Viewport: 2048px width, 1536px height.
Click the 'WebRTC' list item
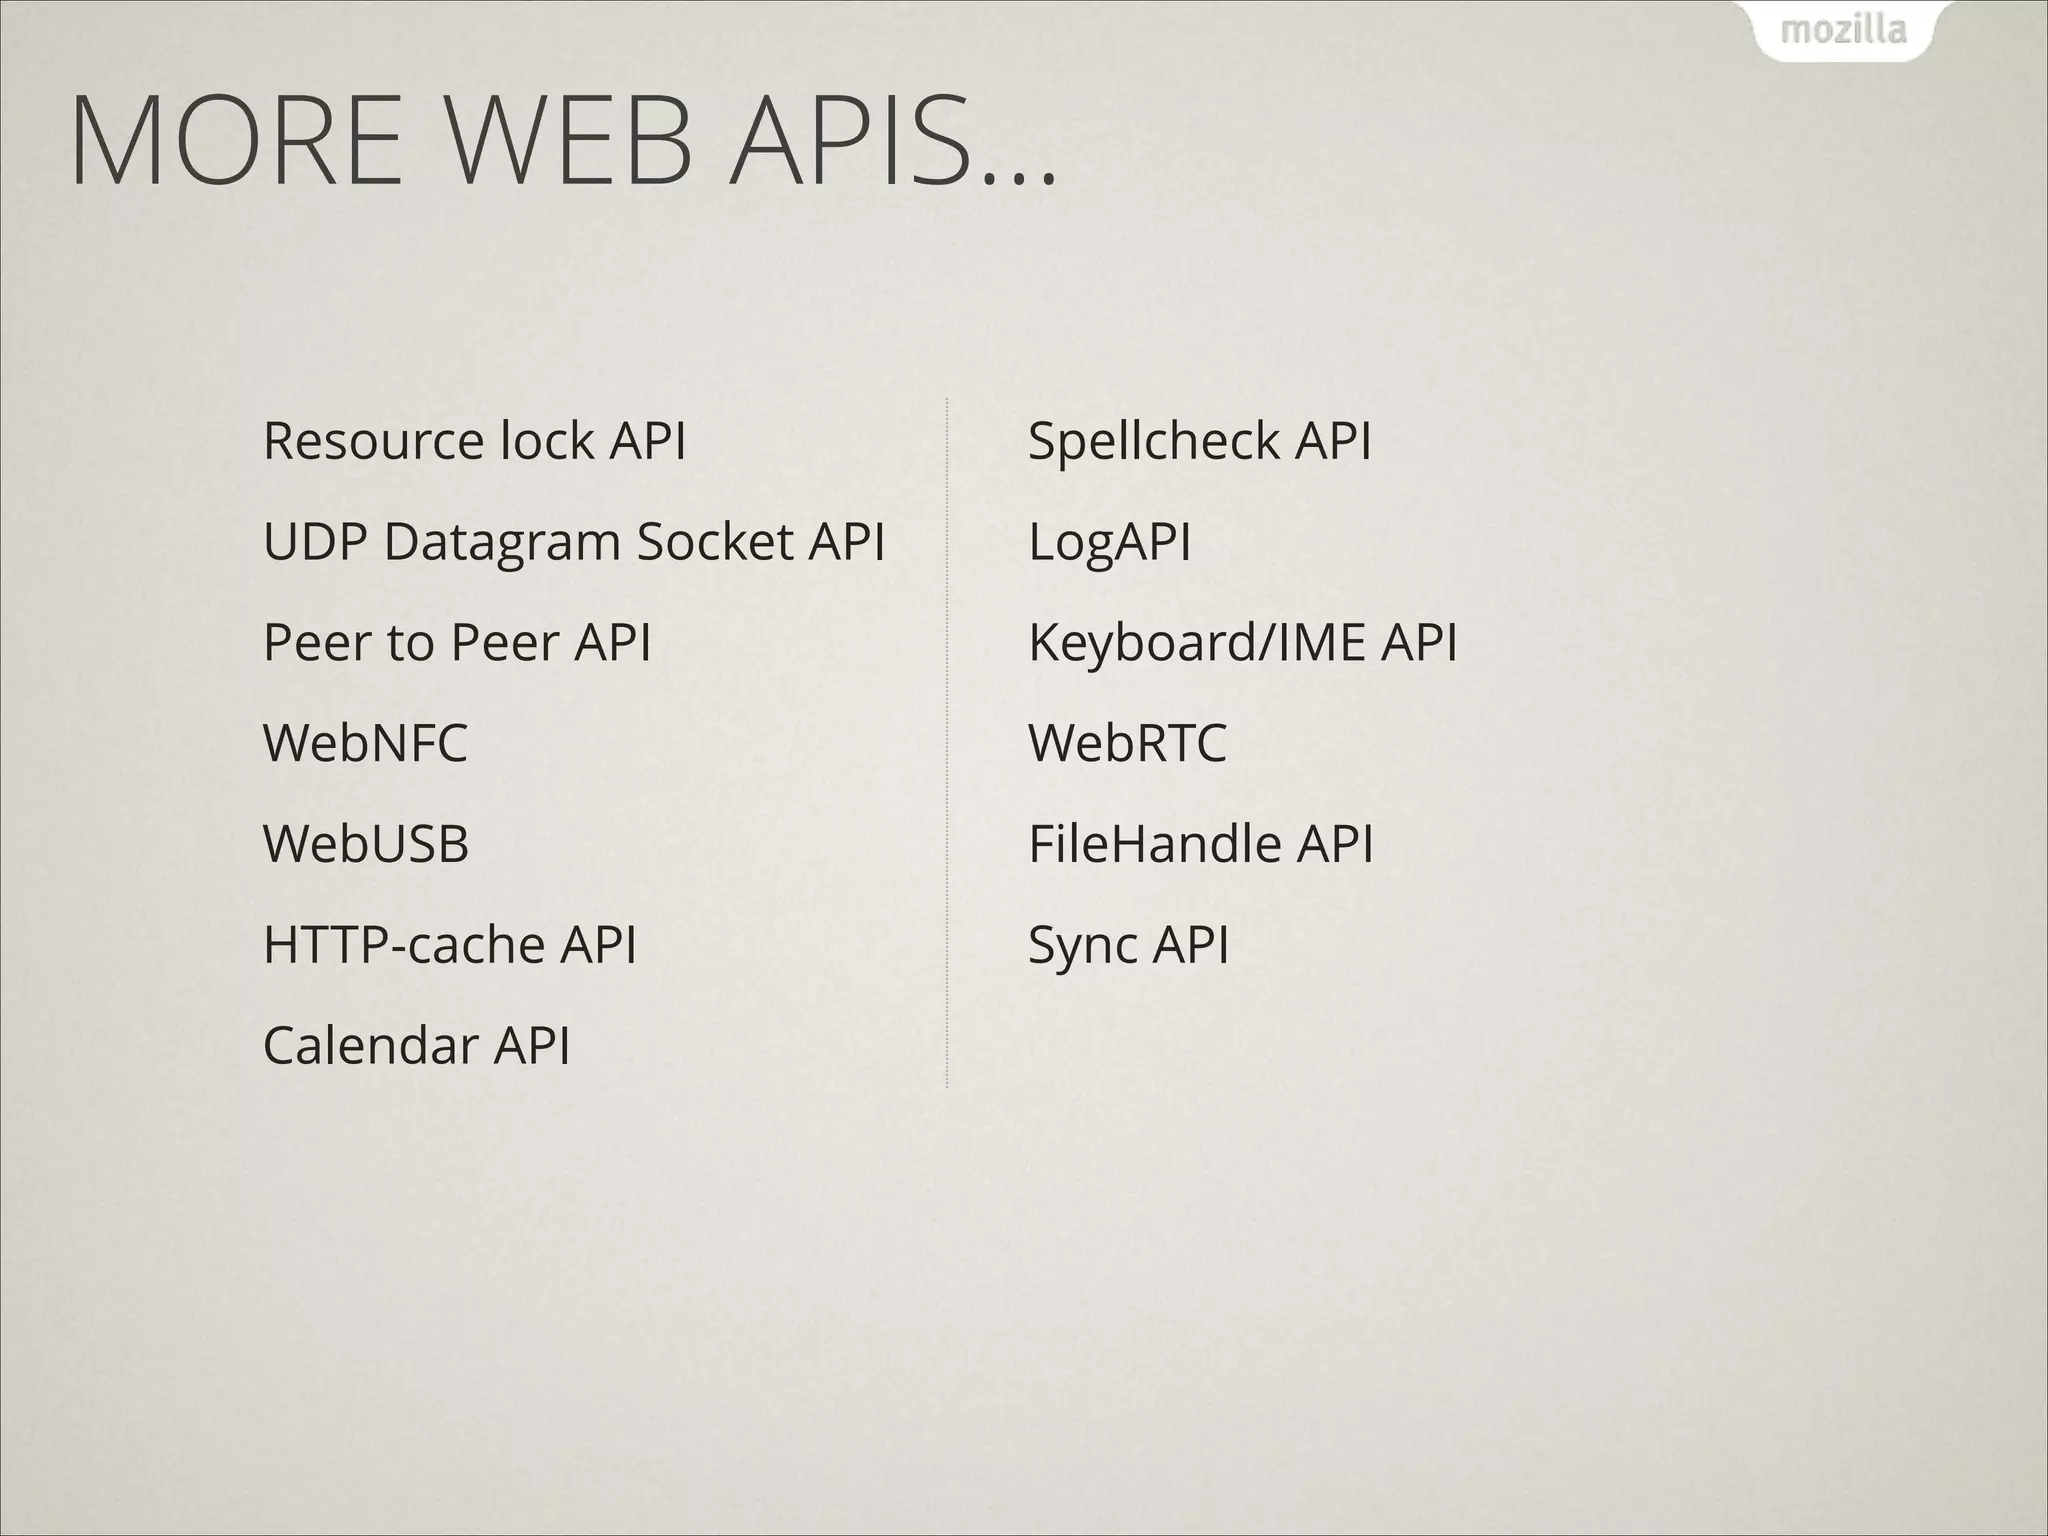click(x=1127, y=743)
